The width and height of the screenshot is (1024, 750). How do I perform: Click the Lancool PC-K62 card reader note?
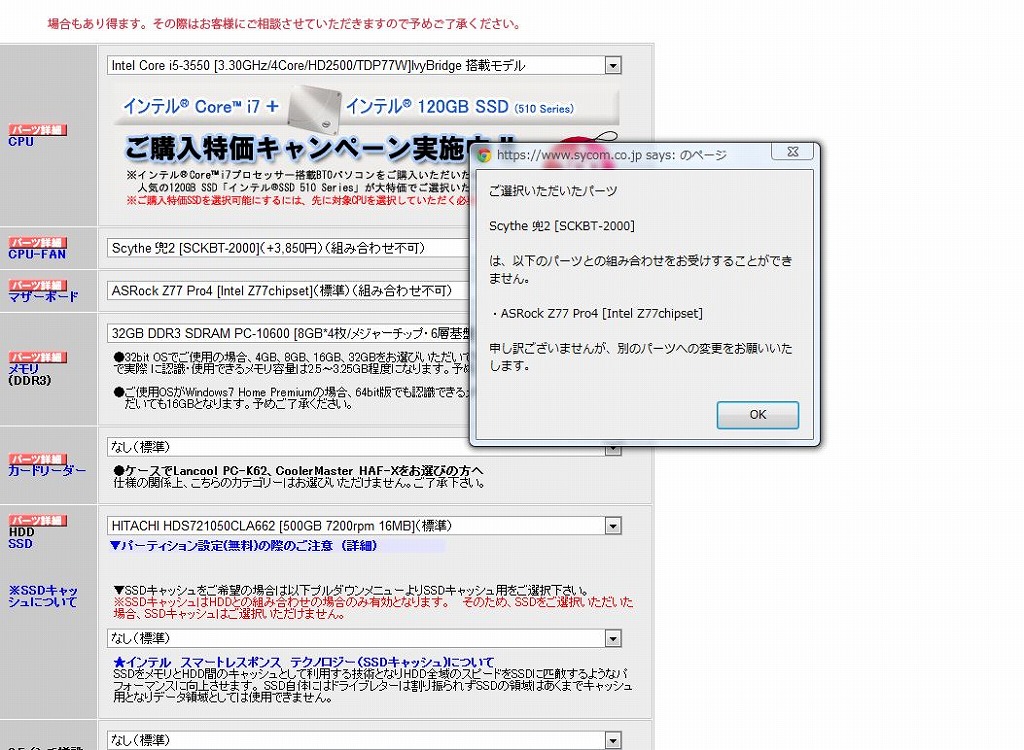click(299, 477)
